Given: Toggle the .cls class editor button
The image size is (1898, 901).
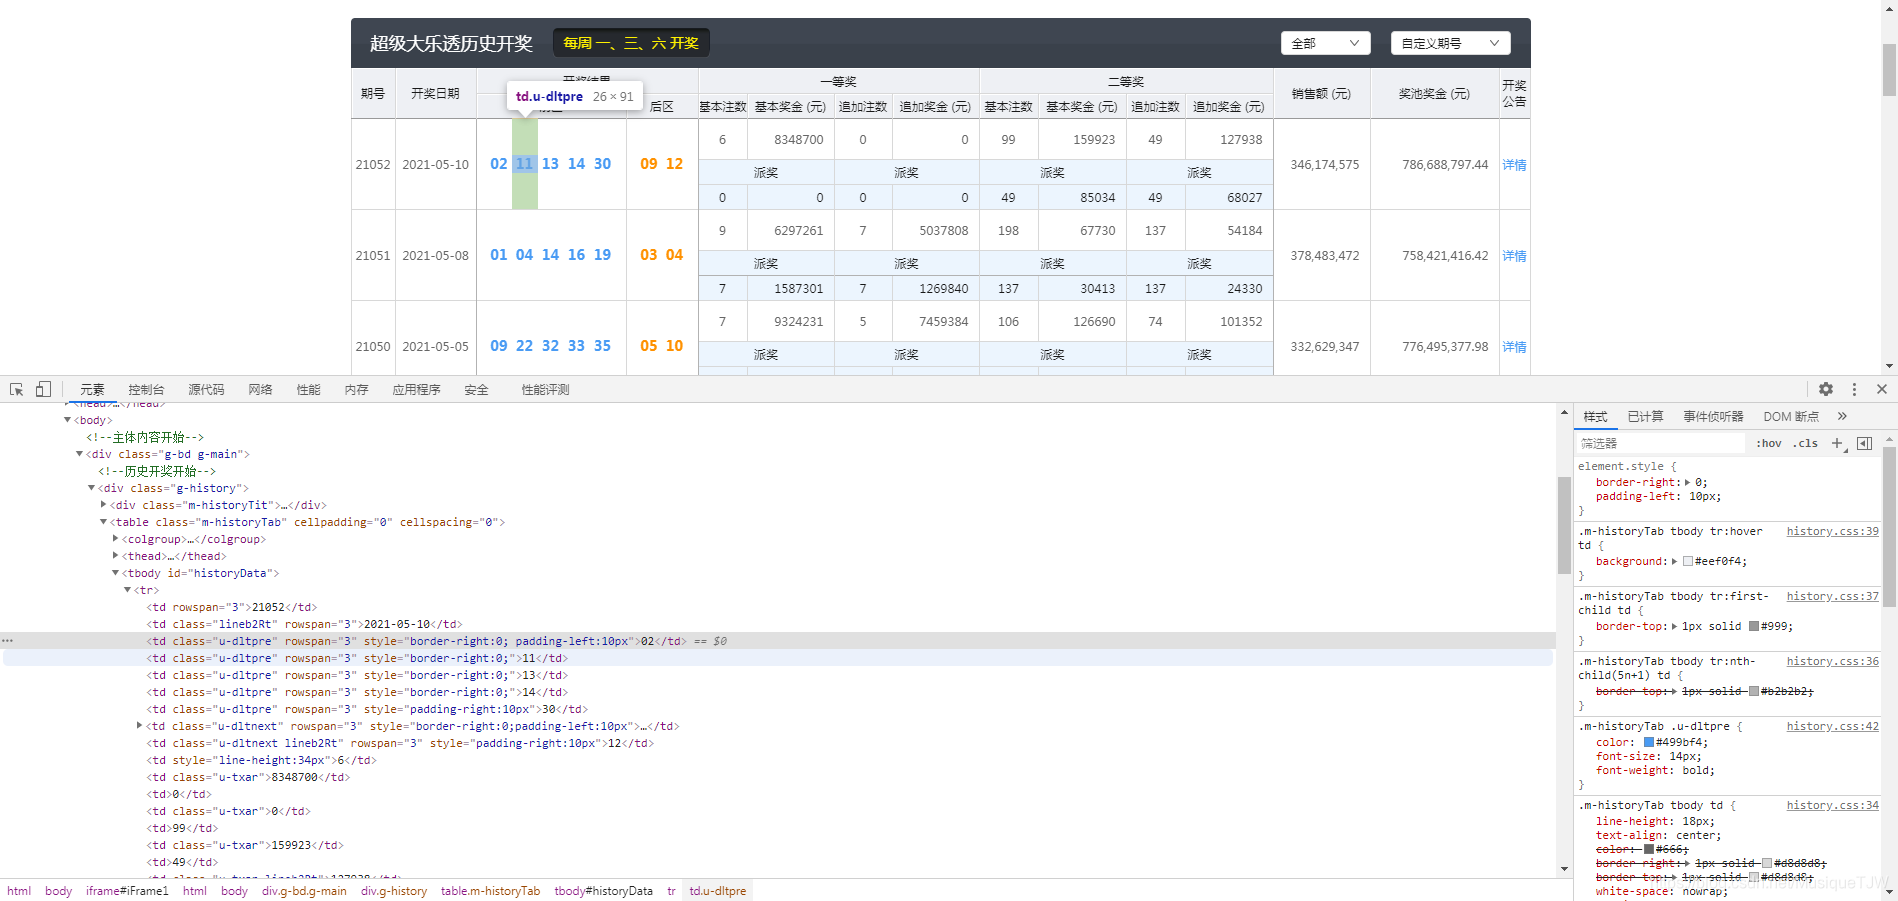Looking at the screenshot, I should pos(1805,443).
